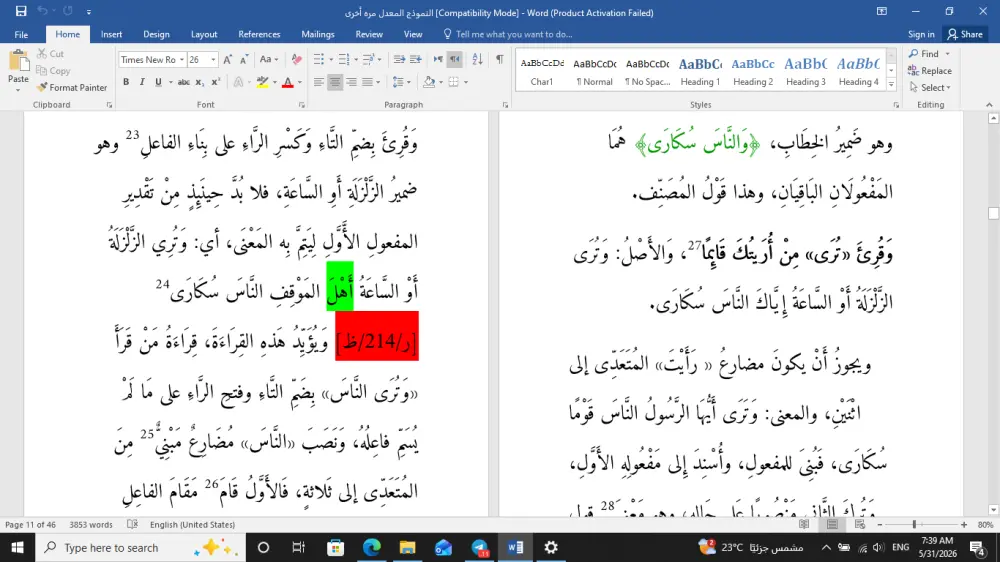Apply the Normal style
The width and height of the screenshot is (1000, 562).
coord(594,71)
